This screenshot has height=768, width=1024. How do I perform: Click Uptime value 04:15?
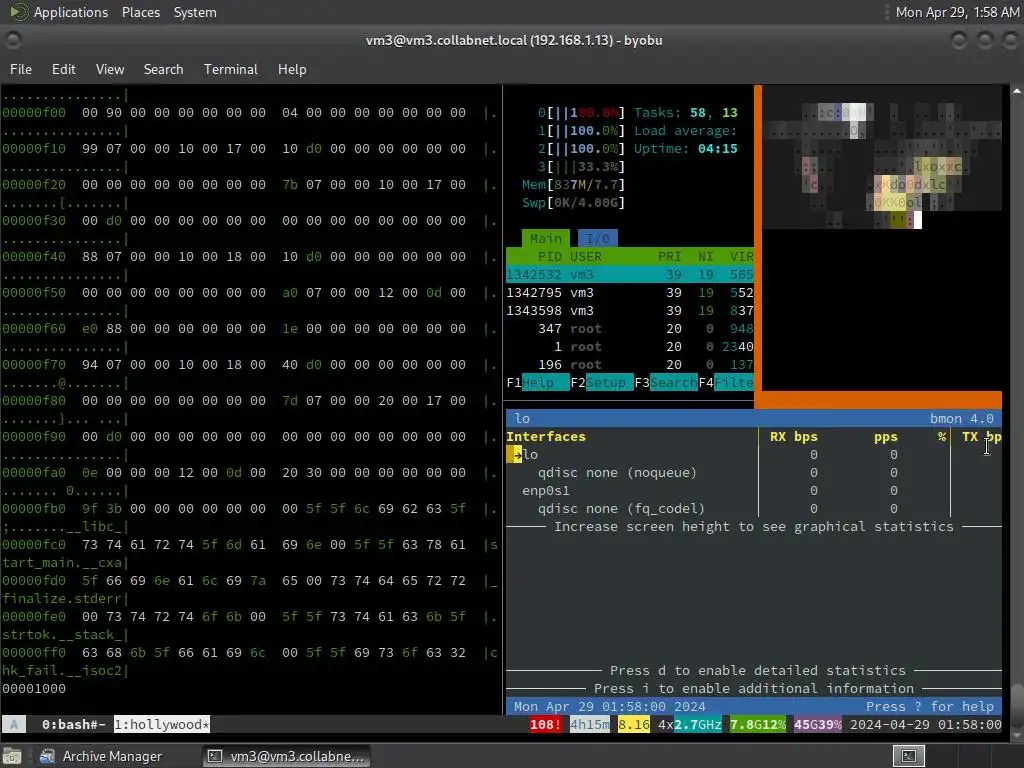coord(717,149)
